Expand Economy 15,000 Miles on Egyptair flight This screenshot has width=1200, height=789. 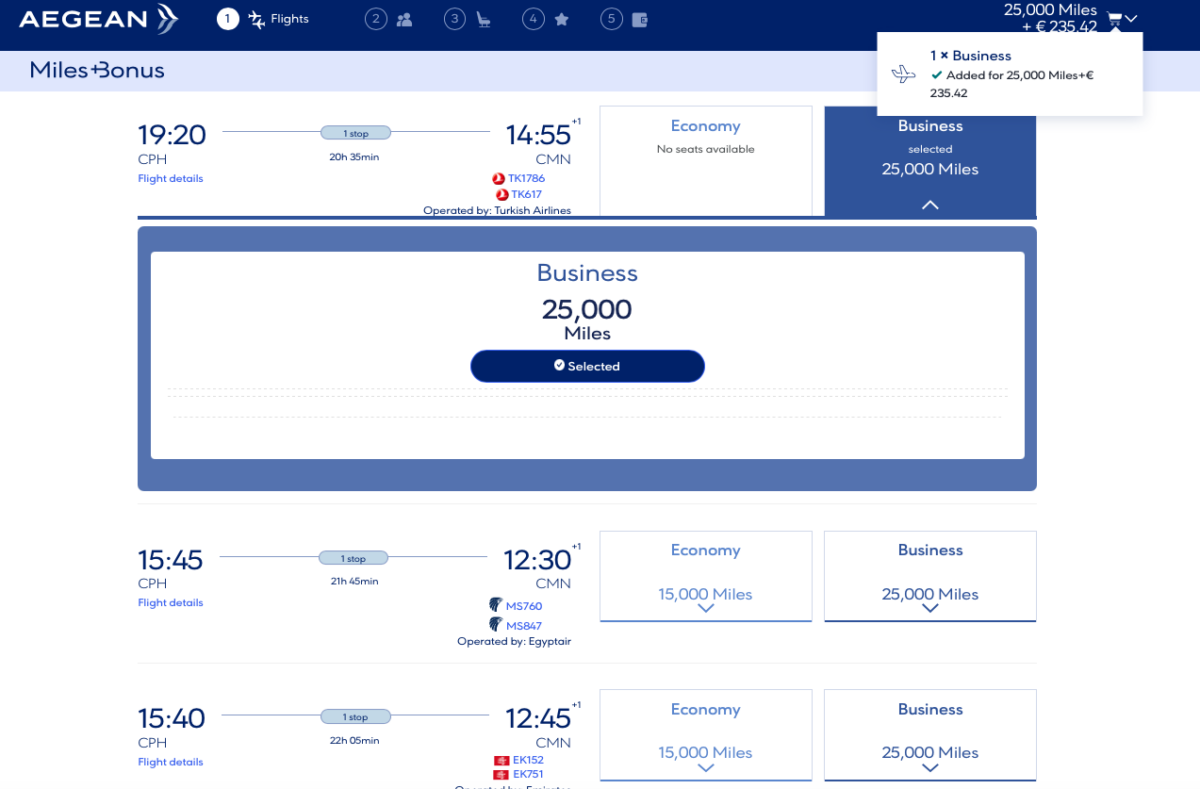(706, 576)
